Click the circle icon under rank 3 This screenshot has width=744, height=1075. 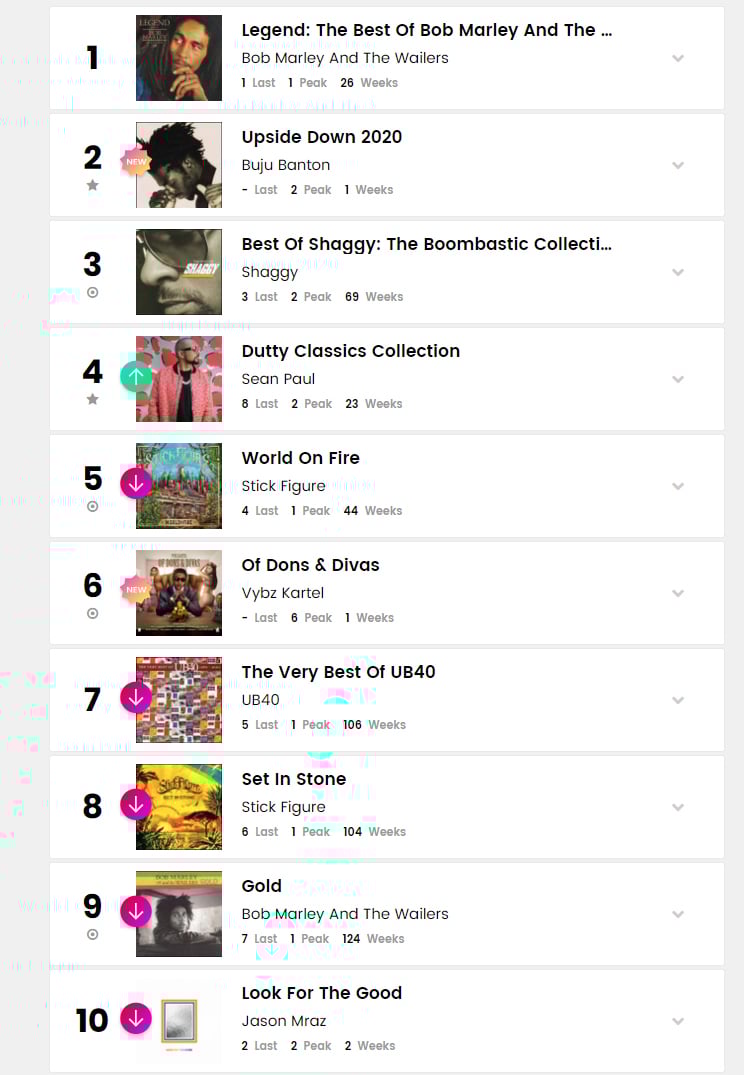pos(93,293)
